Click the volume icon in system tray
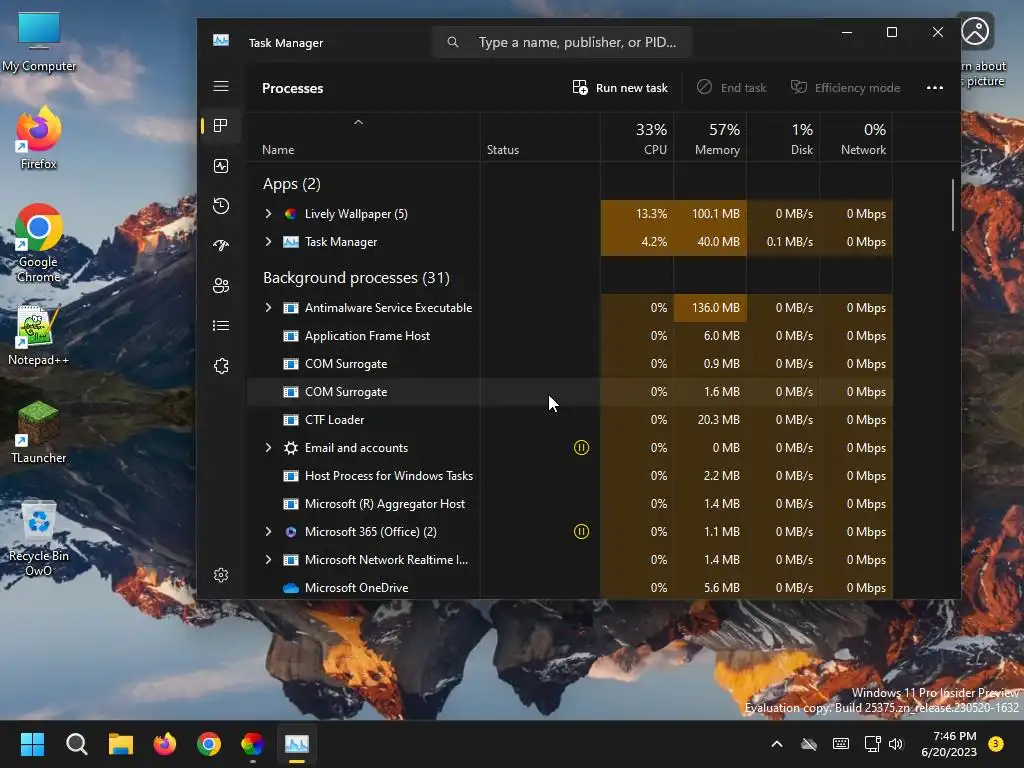The width and height of the screenshot is (1024, 768). pos(896,744)
